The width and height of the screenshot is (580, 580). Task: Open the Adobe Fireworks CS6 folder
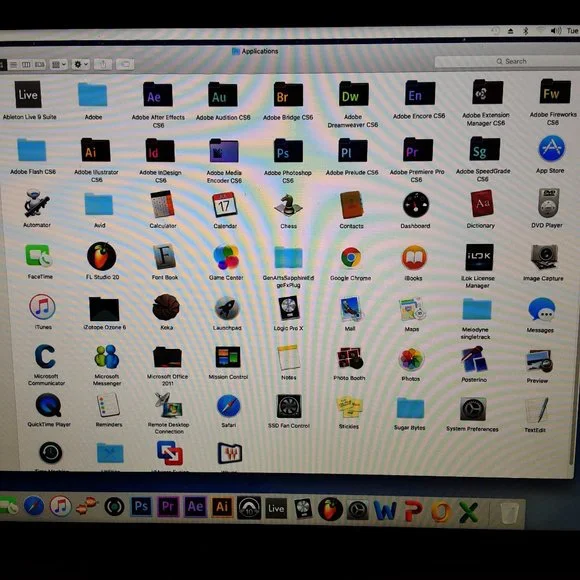(554, 91)
